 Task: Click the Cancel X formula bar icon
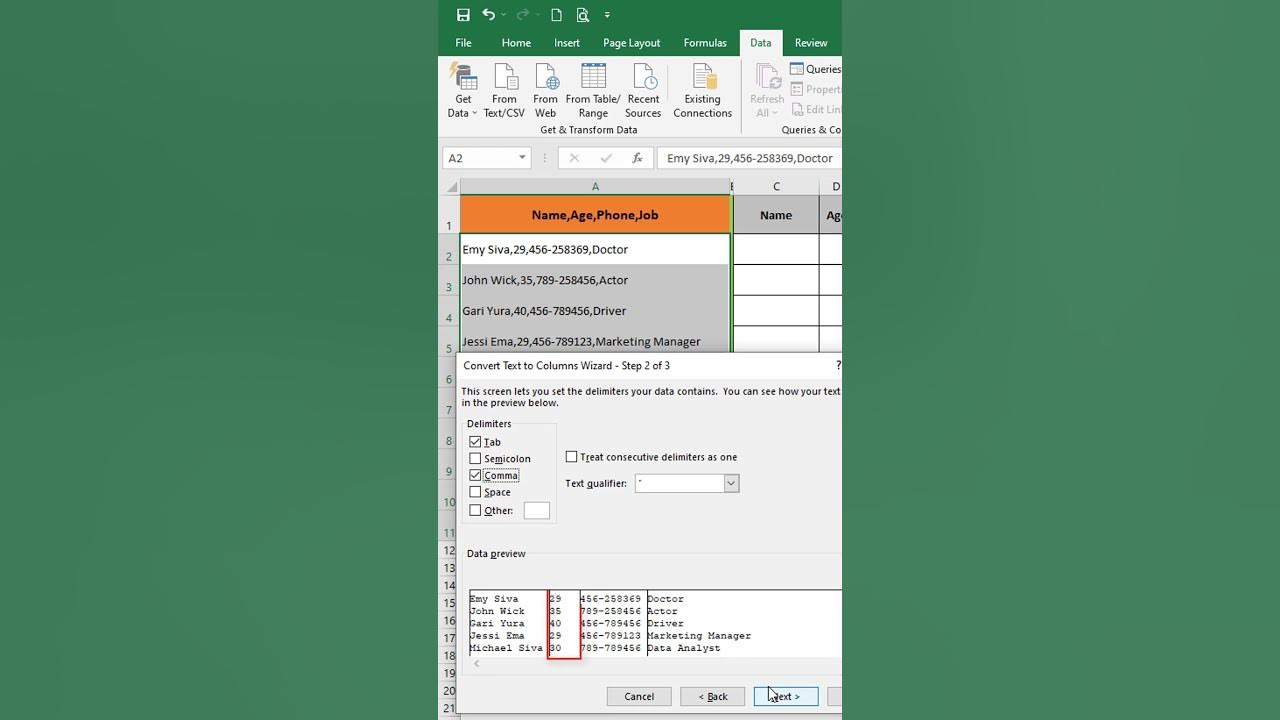pos(574,158)
